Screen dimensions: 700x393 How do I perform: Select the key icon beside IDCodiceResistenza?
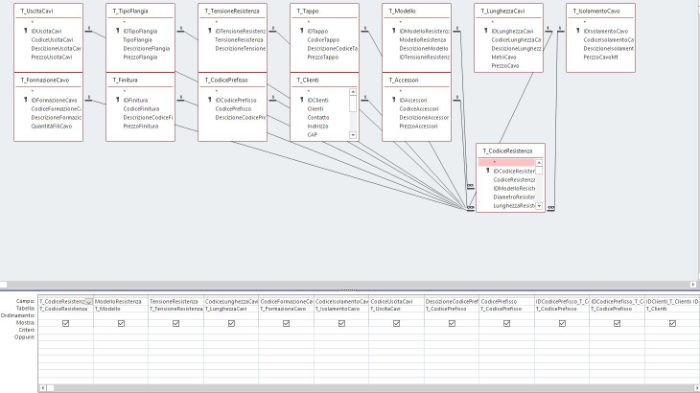pos(488,171)
